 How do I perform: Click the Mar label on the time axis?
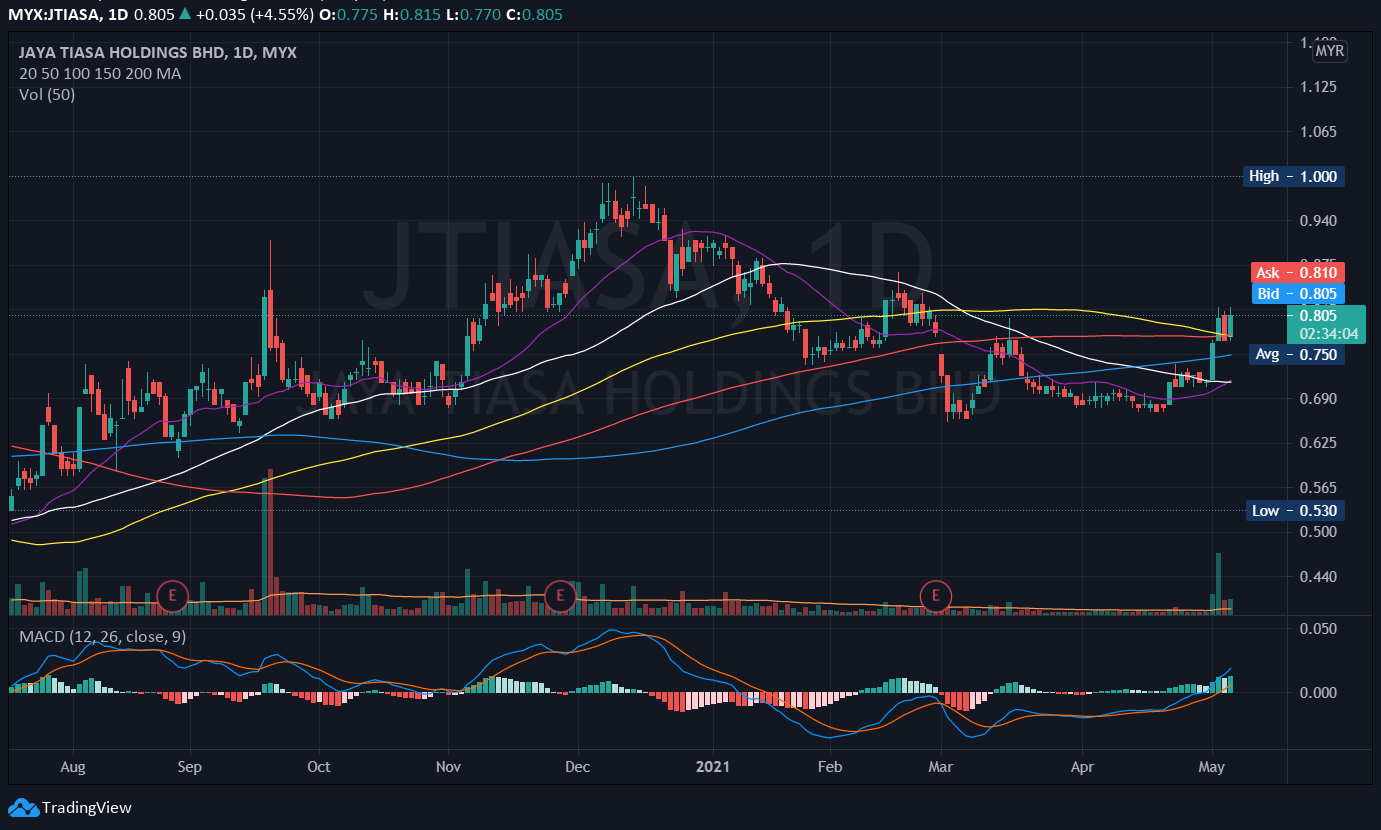coord(941,767)
